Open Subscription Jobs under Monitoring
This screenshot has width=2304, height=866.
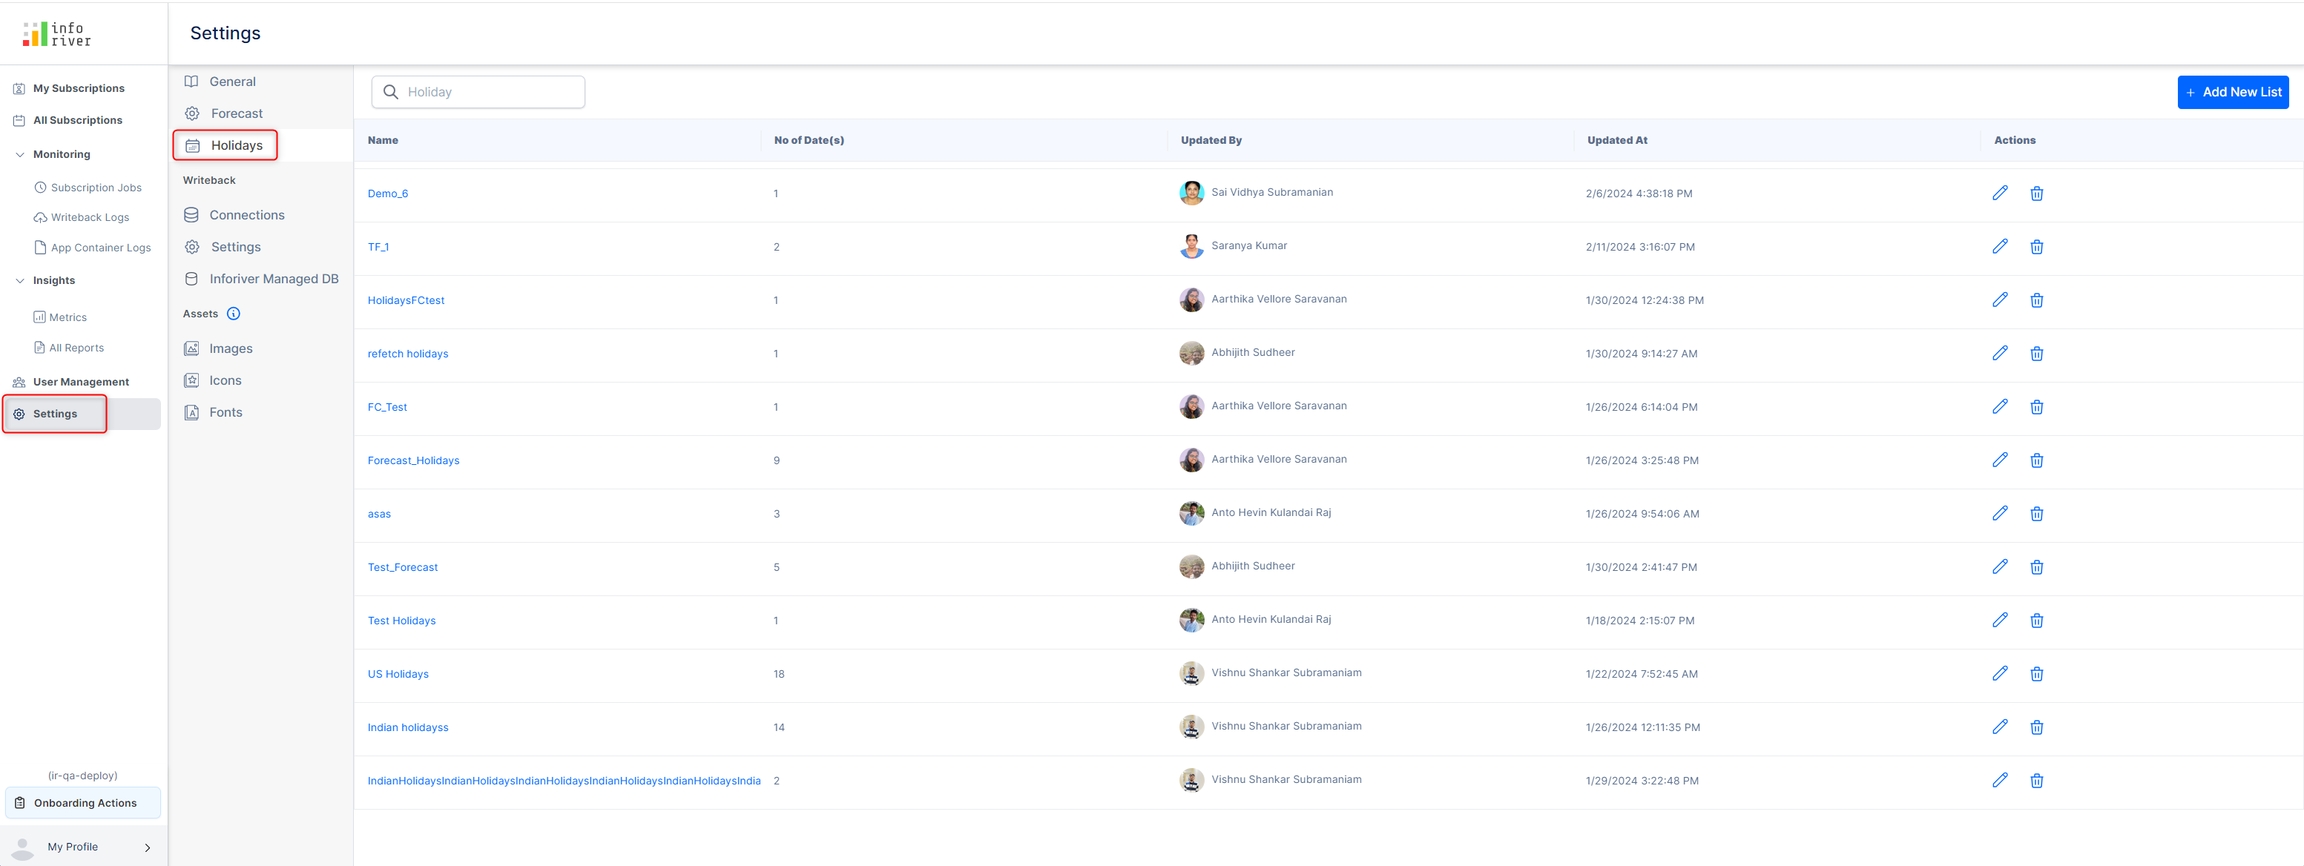tap(96, 188)
